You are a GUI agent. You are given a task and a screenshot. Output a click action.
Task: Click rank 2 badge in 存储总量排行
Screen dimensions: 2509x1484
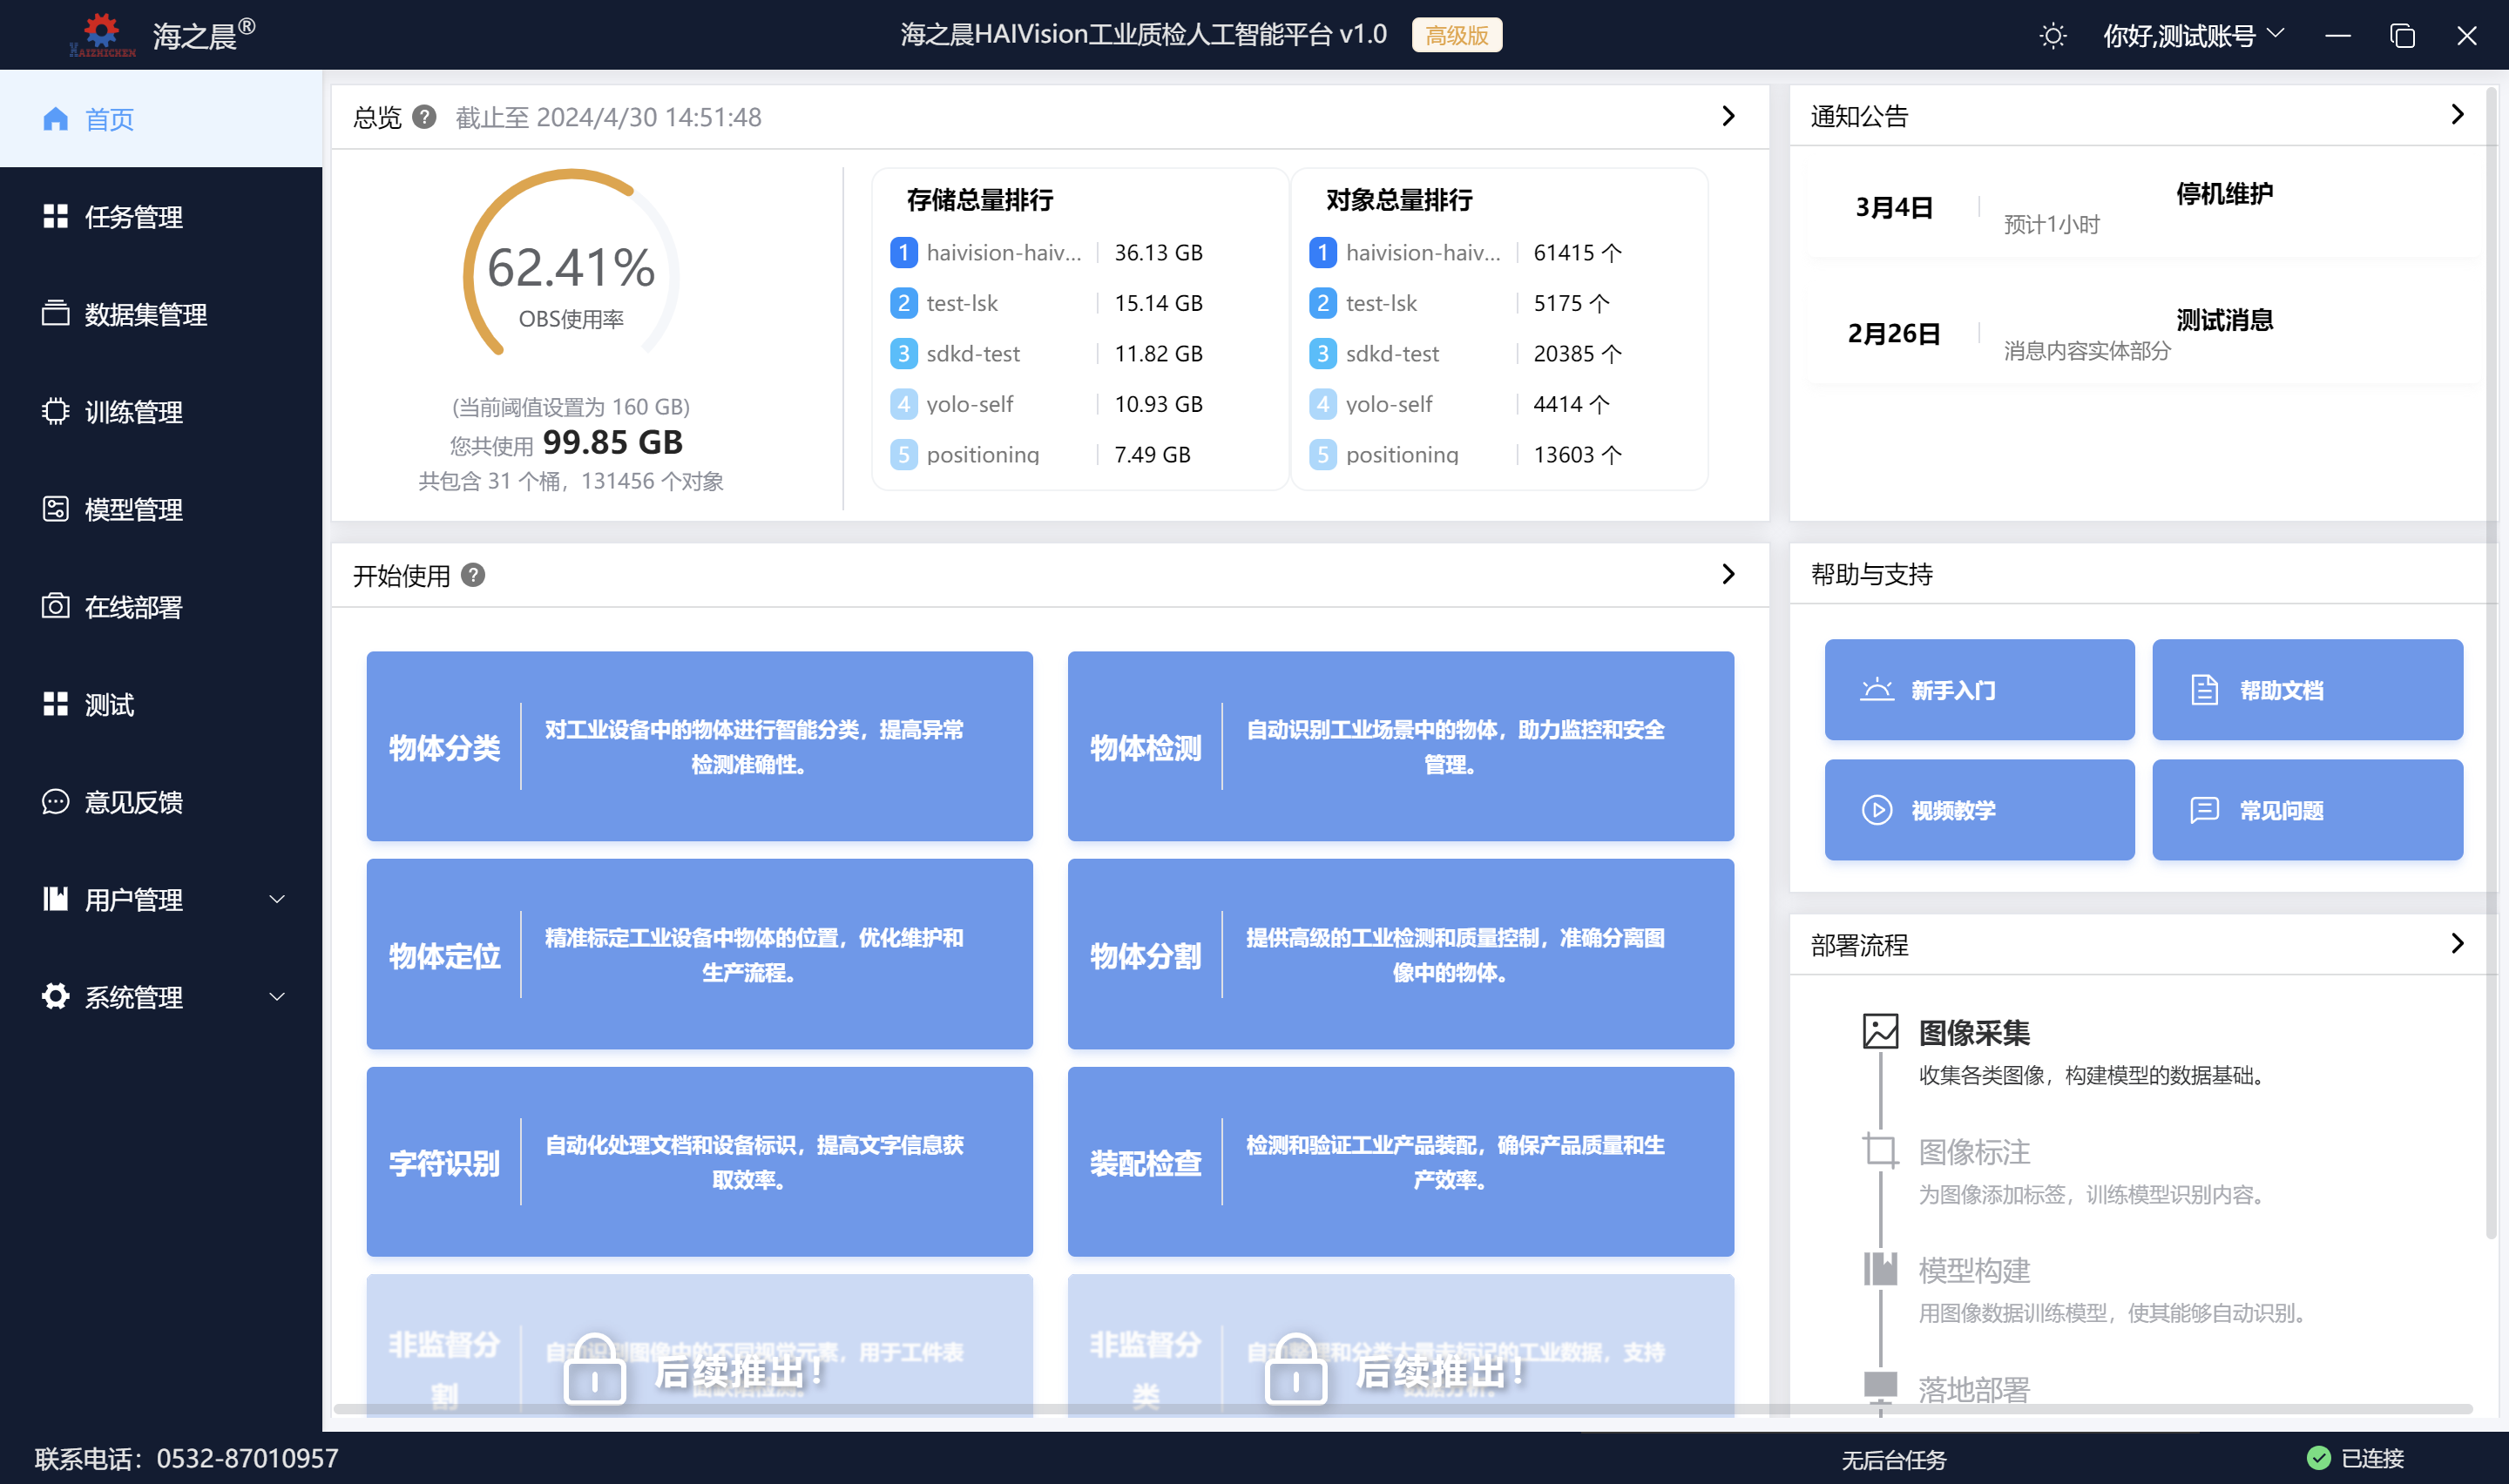click(x=903, y=303)
